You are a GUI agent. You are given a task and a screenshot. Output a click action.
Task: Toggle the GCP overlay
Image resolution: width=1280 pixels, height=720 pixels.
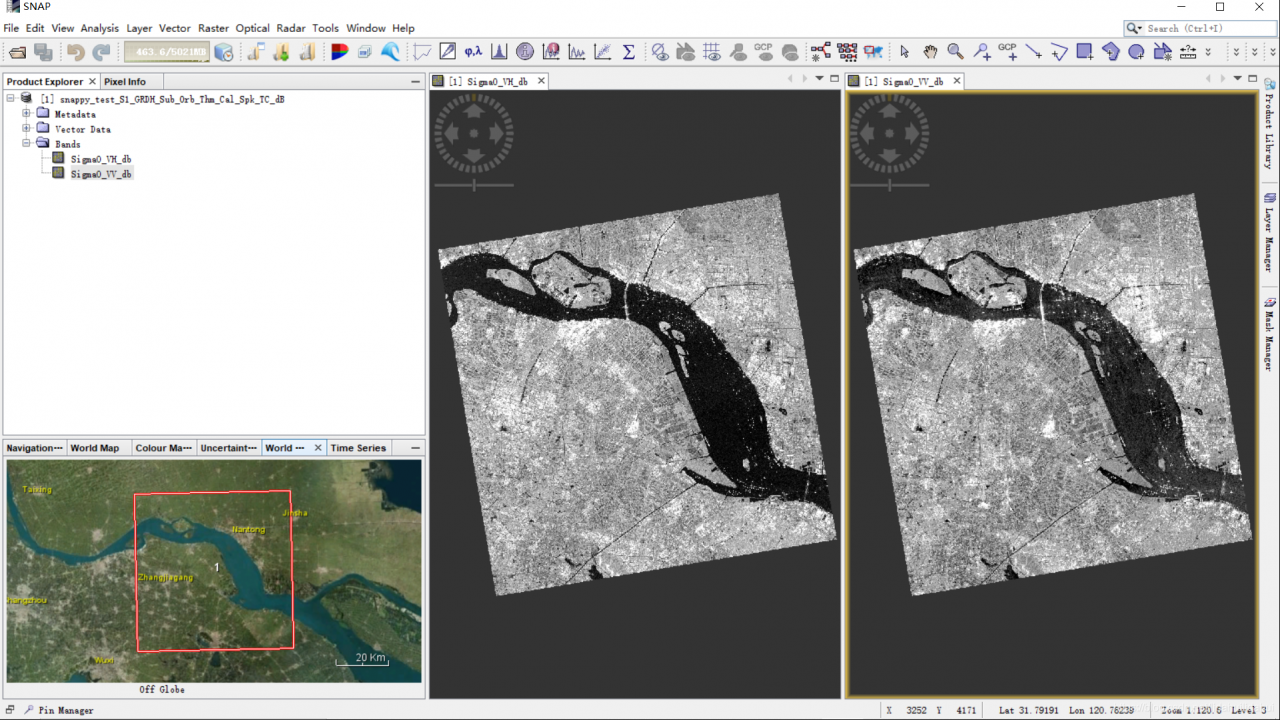pos(763,52)
